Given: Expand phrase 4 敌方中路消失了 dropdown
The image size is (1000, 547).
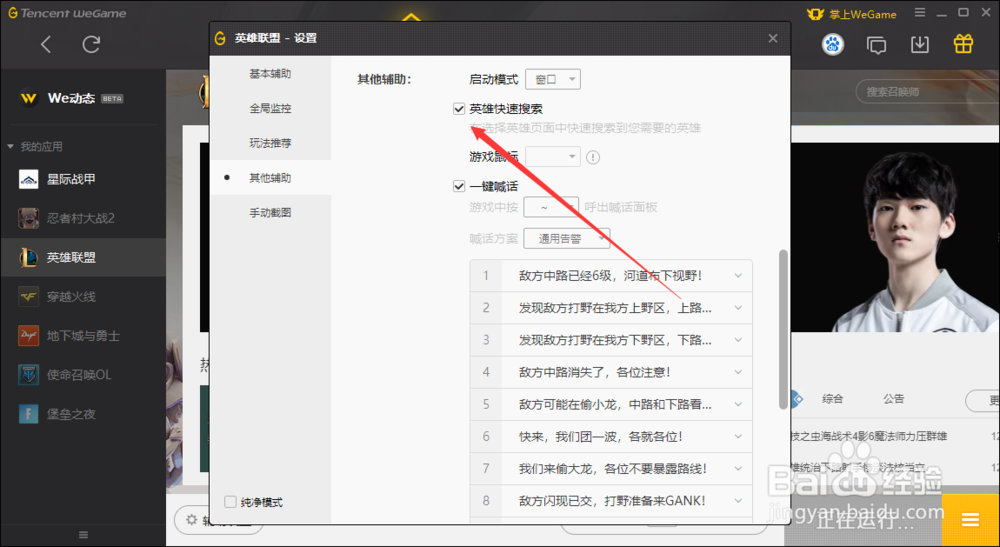Looking at the screenshot, I should tap(738, 372).
